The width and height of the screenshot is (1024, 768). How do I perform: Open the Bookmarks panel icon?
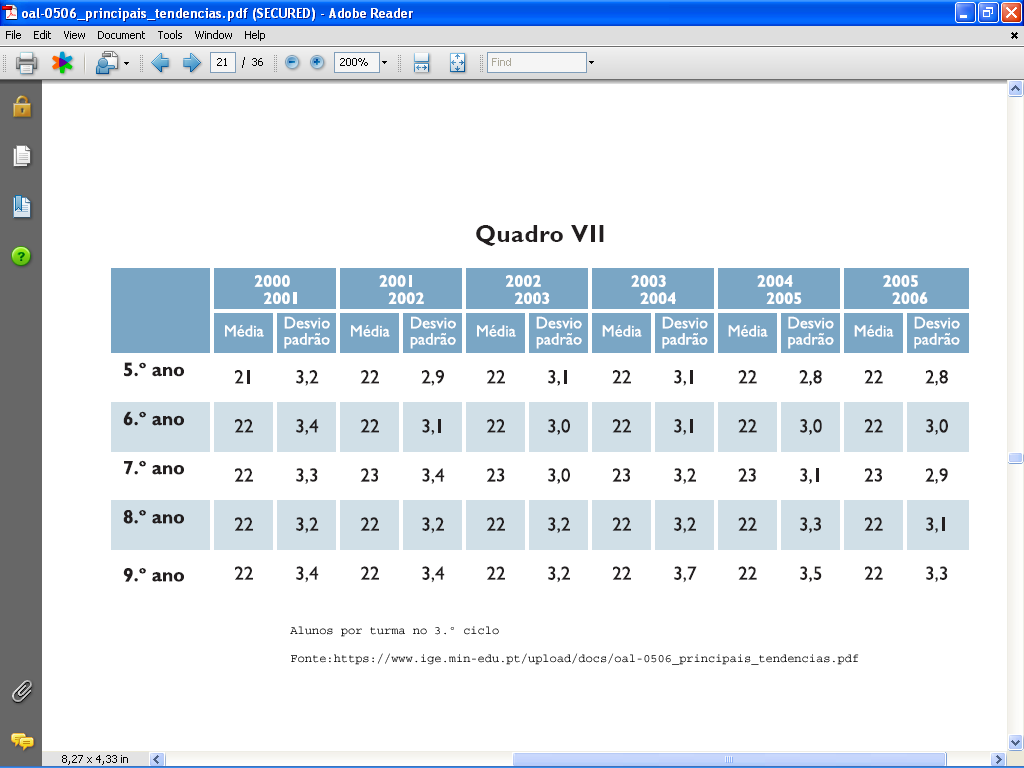pyautogui.click(x=22, y=206)
